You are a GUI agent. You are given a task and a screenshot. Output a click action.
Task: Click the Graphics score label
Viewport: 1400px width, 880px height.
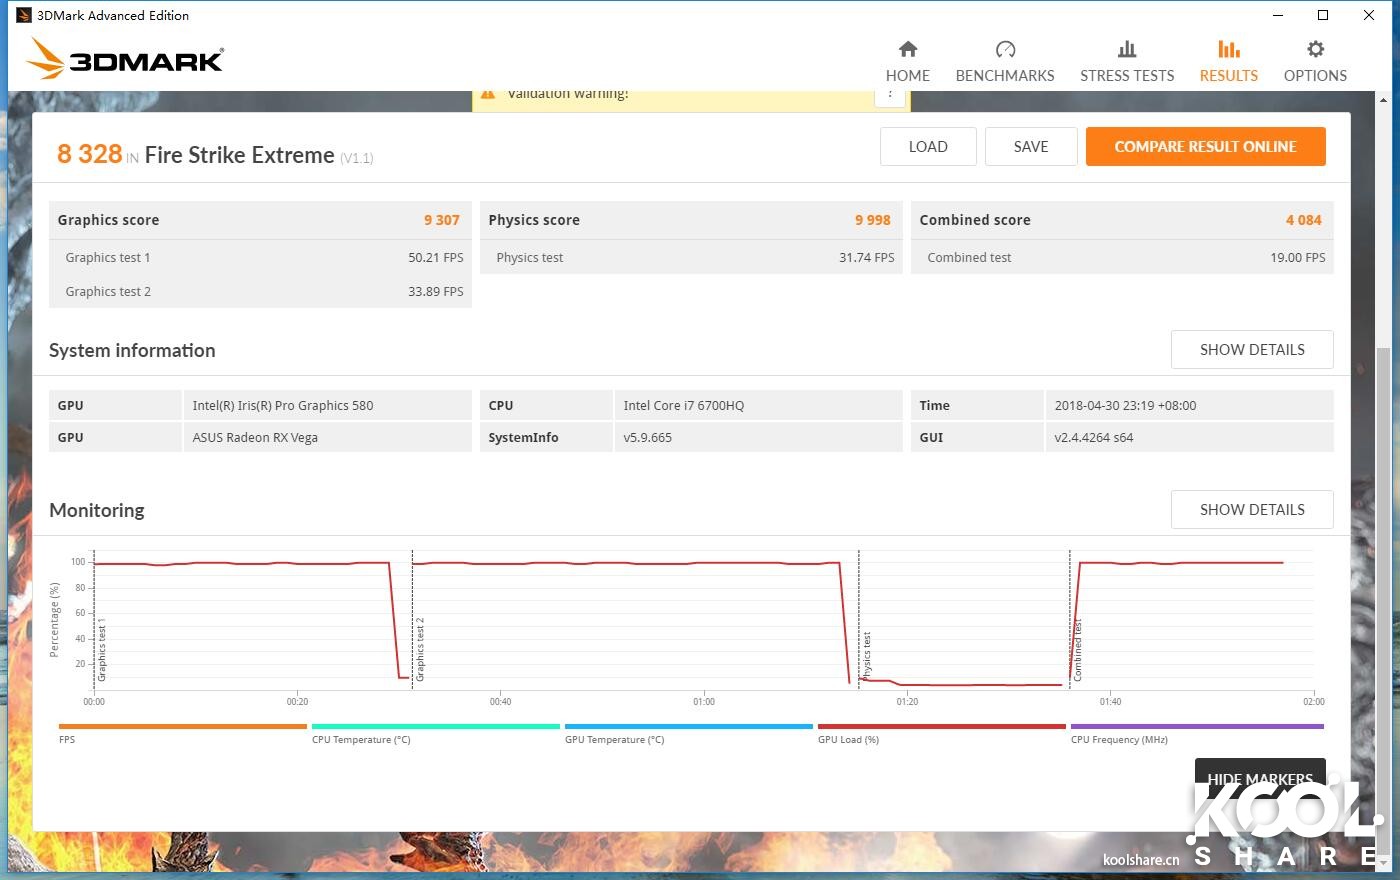(x=108, y=220)
